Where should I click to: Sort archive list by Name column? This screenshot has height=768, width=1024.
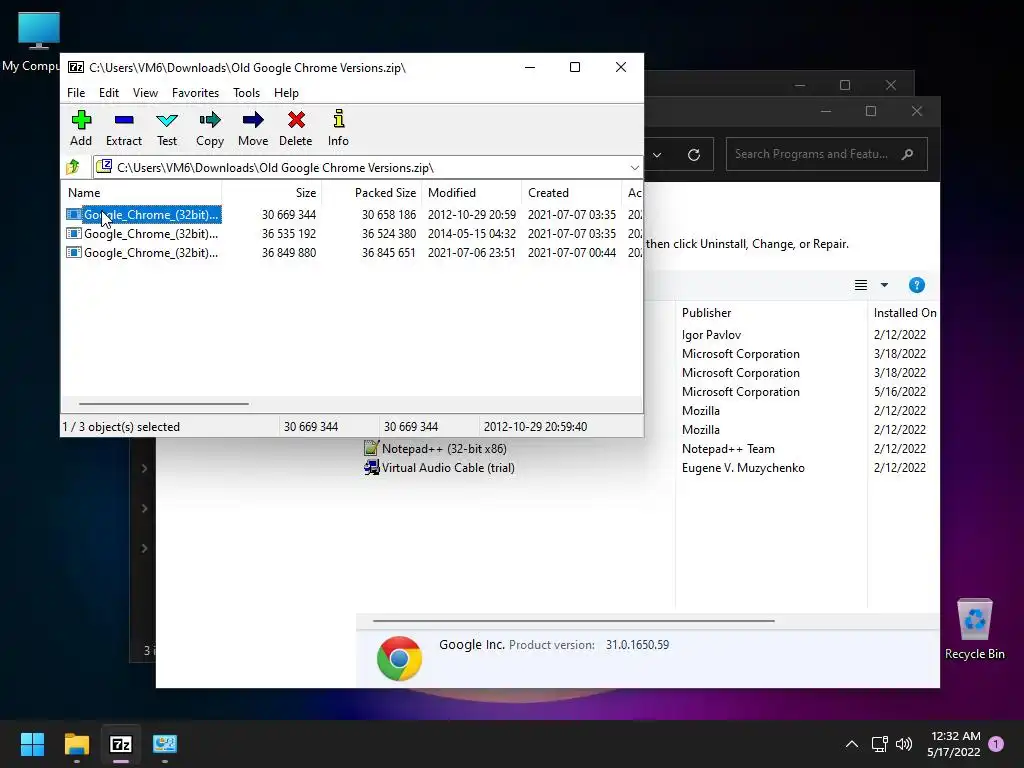142,193
